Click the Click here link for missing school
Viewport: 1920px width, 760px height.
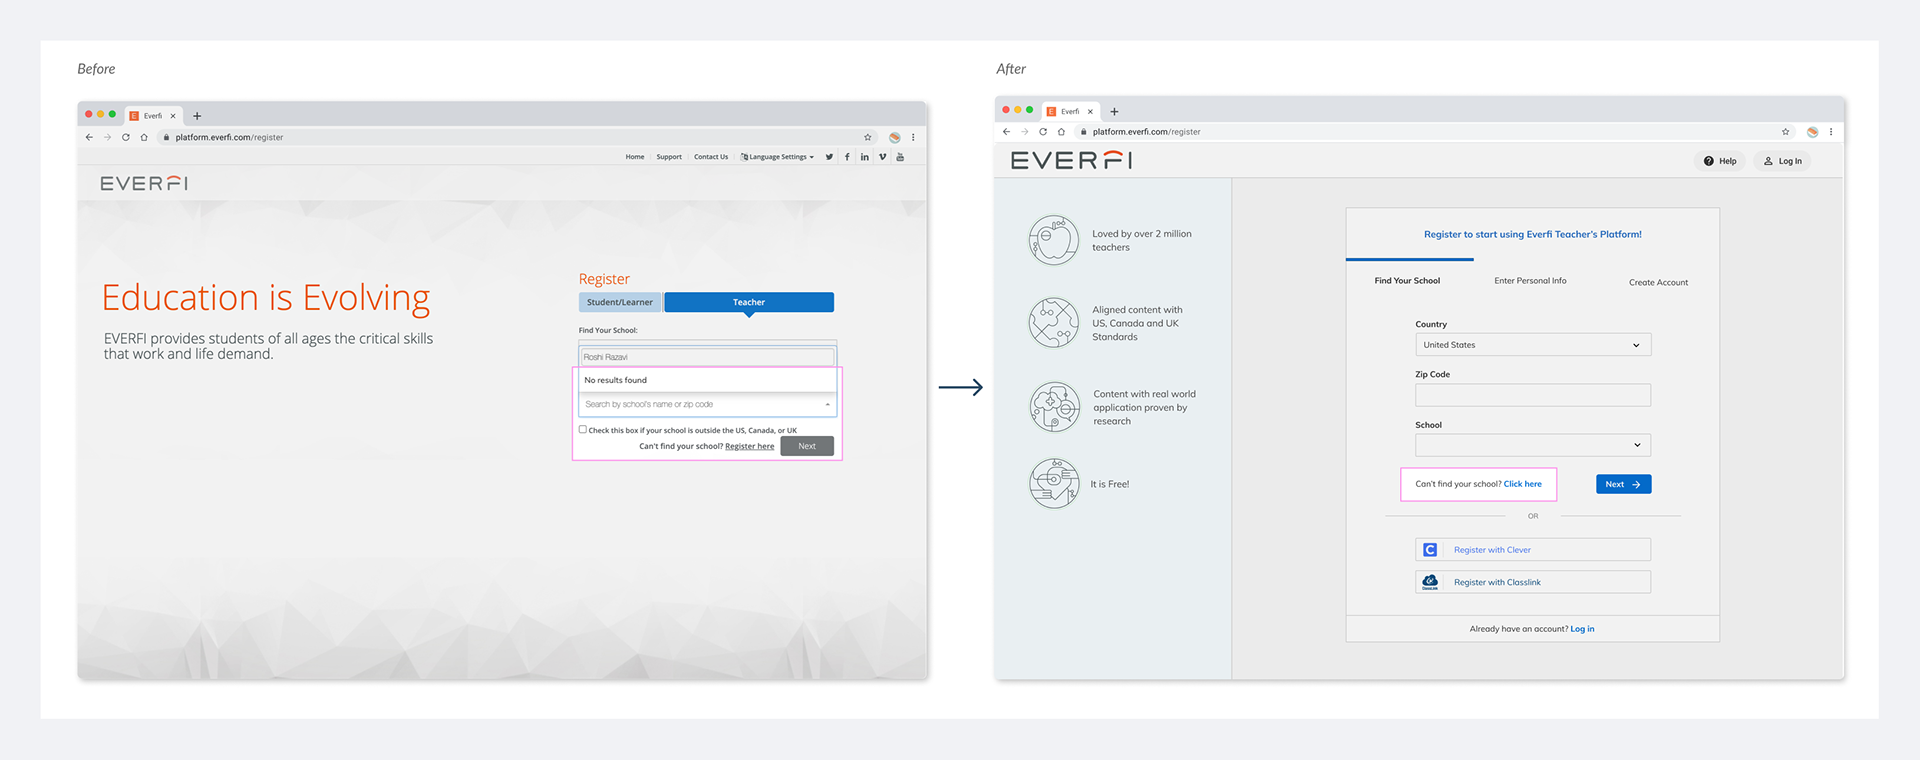(1522, 484)
